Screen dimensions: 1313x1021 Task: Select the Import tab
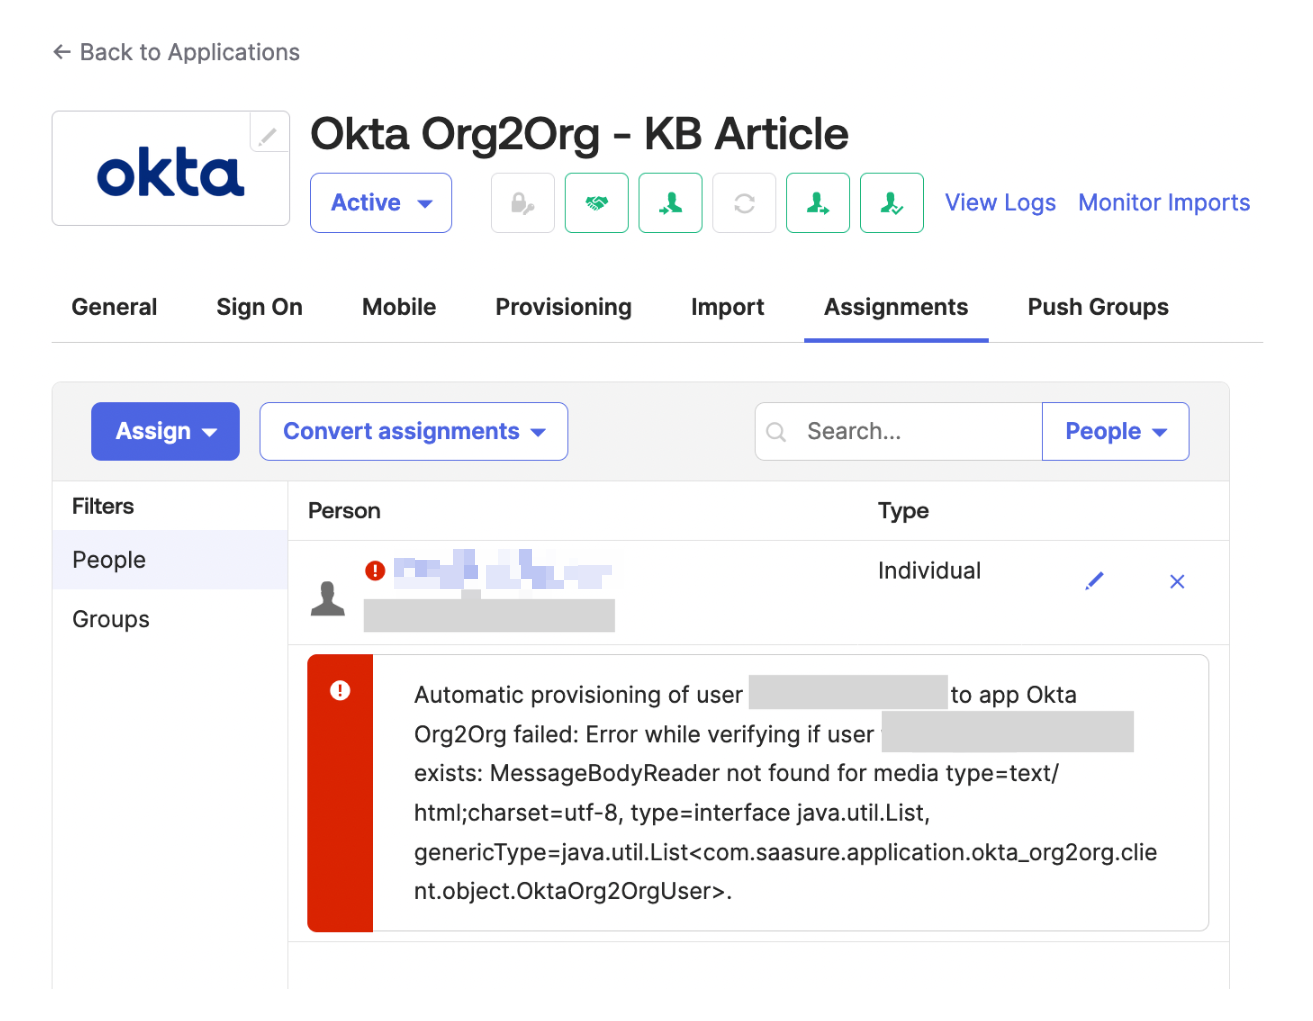tap(728, 307)
